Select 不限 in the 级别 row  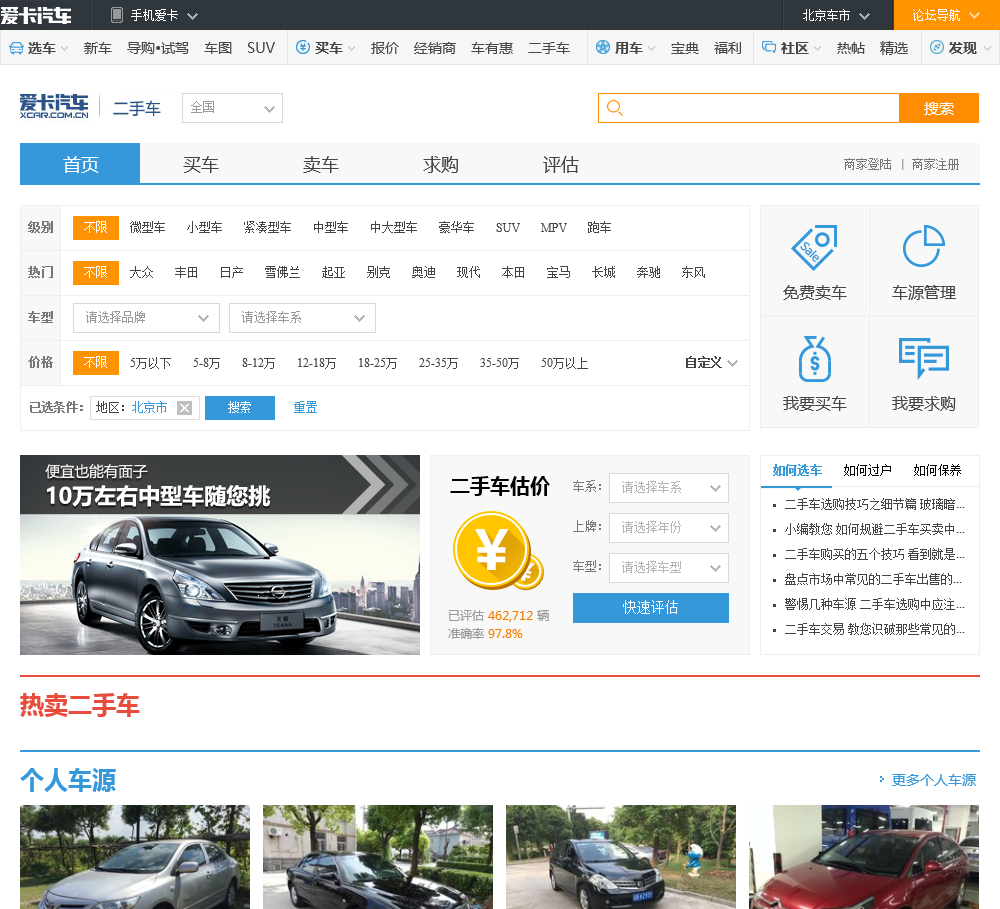[96, 228]
